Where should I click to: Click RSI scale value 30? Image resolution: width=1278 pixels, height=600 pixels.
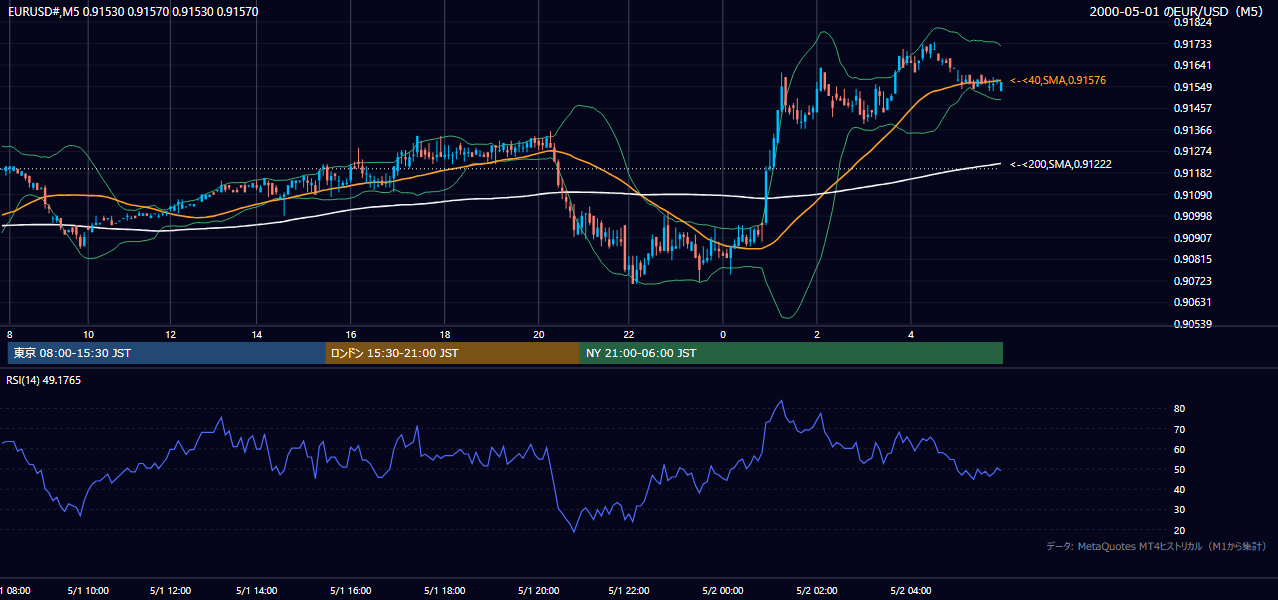tap(1179, 510)
